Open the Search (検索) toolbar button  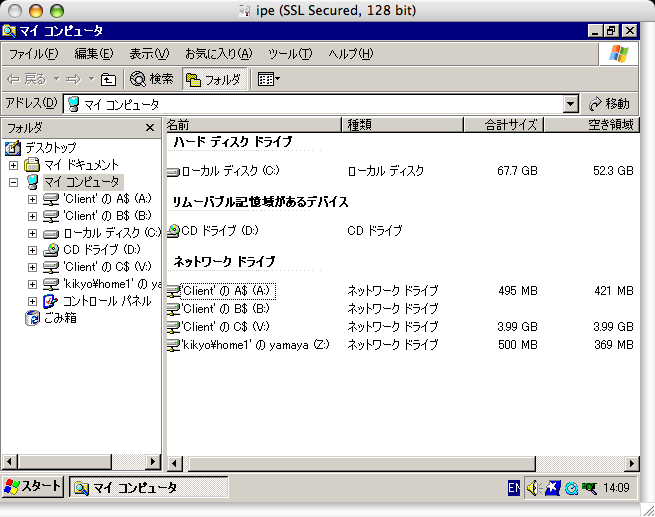[x=151, y=79]
